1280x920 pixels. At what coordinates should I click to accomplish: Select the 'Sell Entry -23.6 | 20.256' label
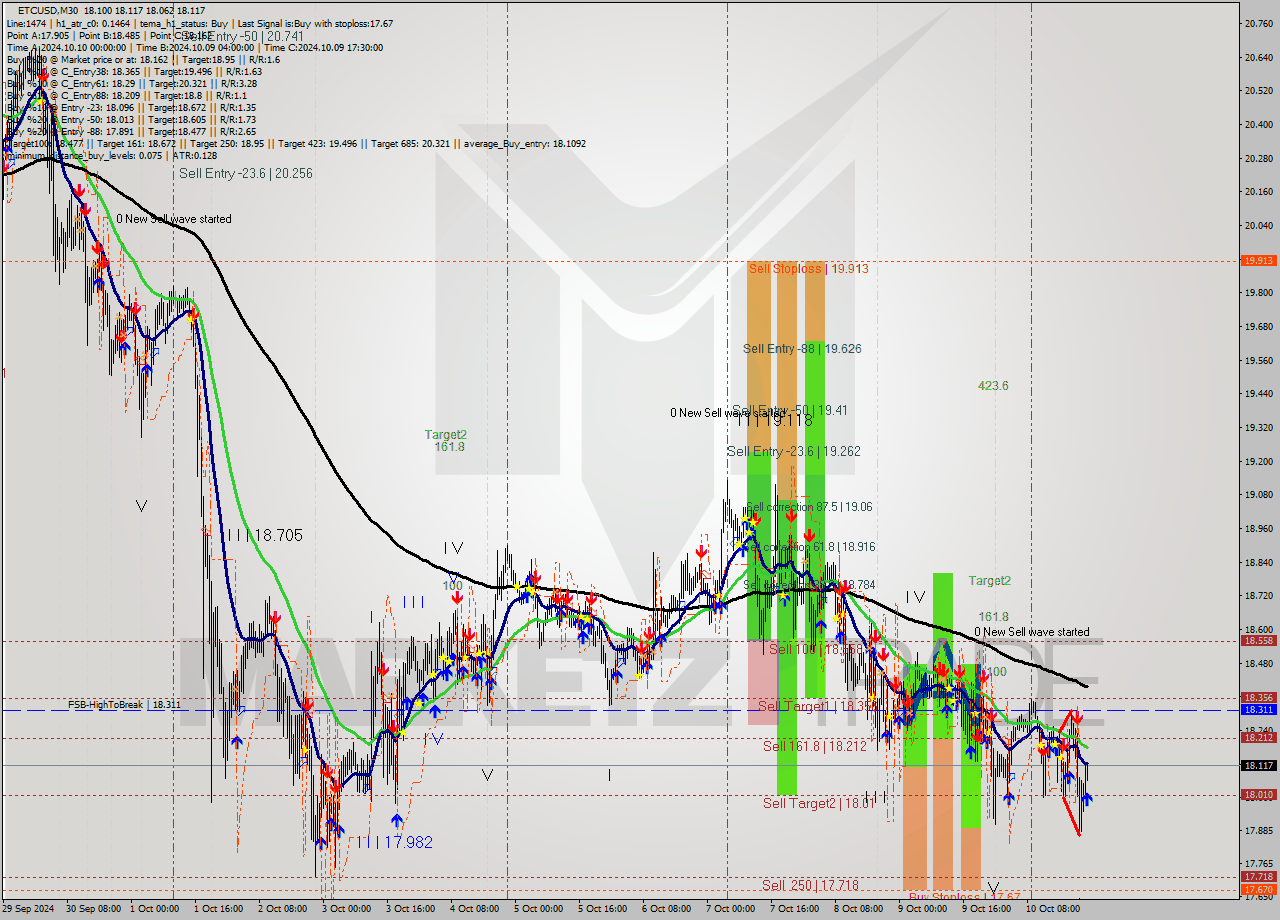click(246, 173)
